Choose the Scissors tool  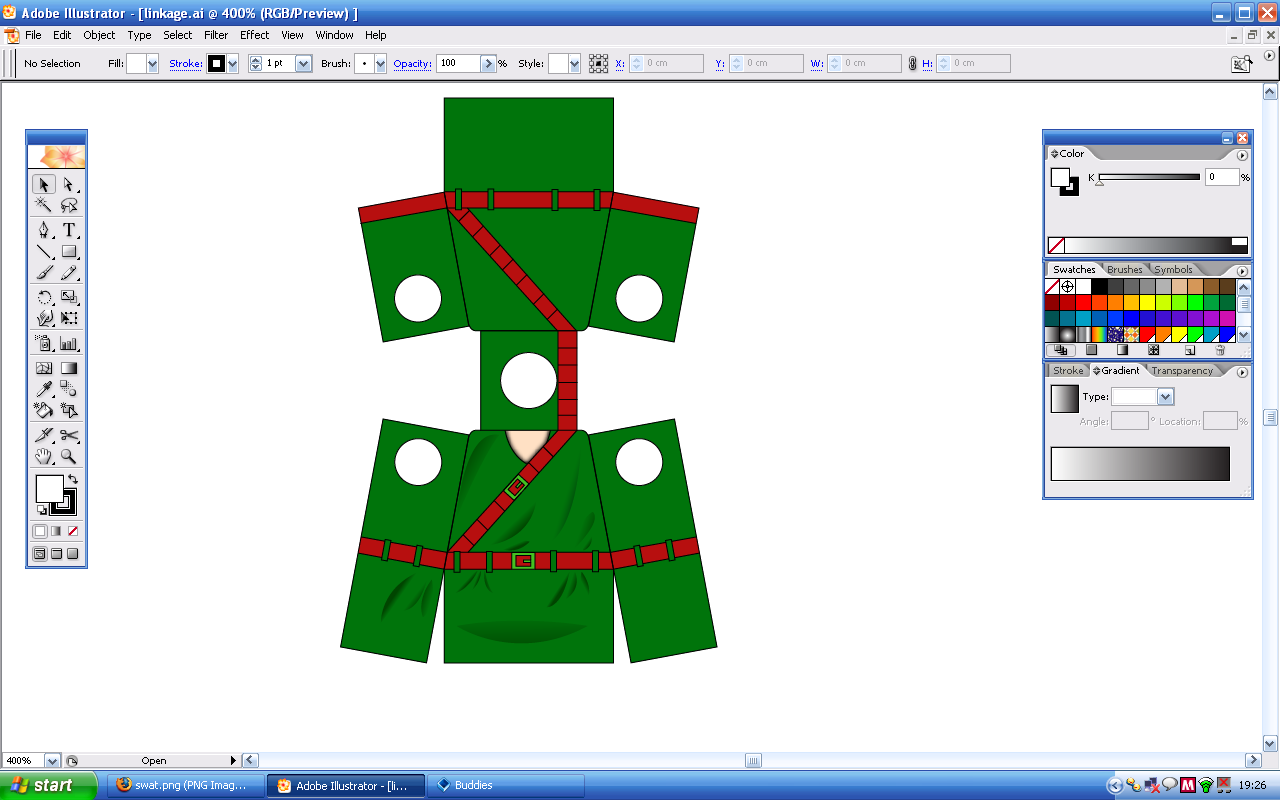70,435
